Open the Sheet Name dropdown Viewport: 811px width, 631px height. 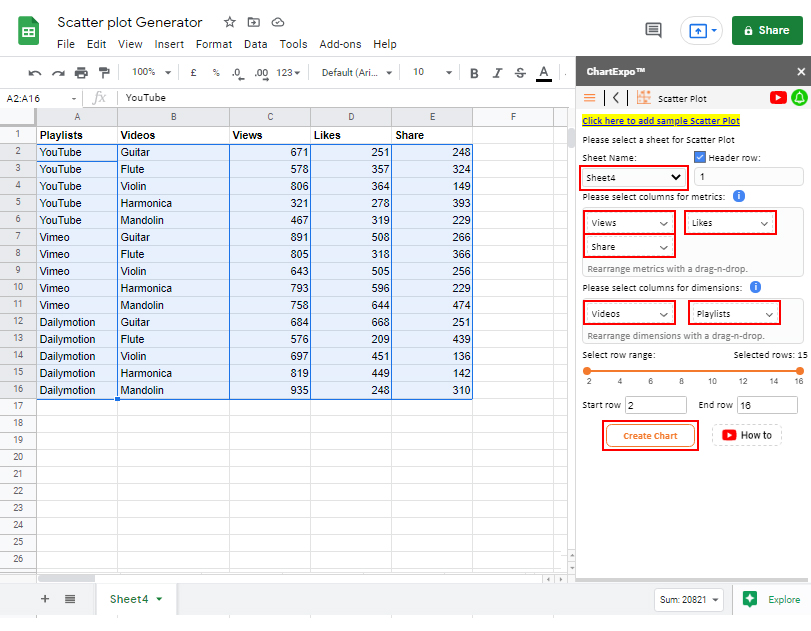(634, 177)
